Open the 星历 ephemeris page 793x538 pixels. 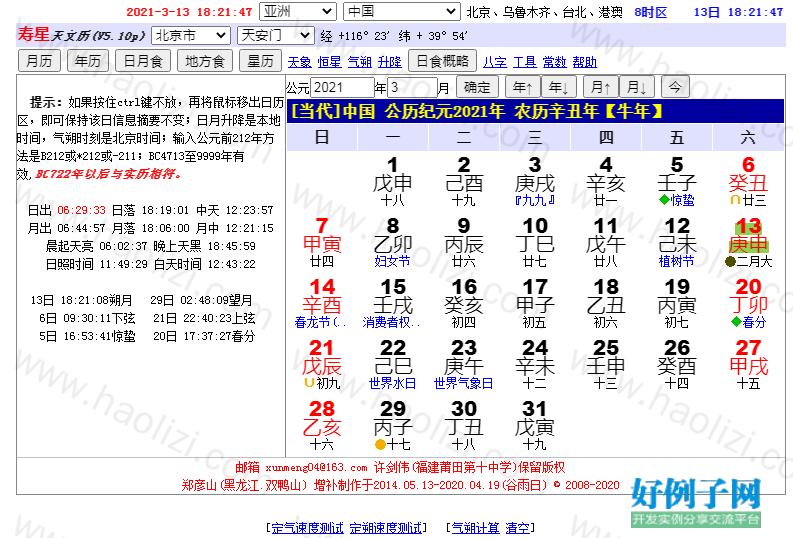(260, 61)
